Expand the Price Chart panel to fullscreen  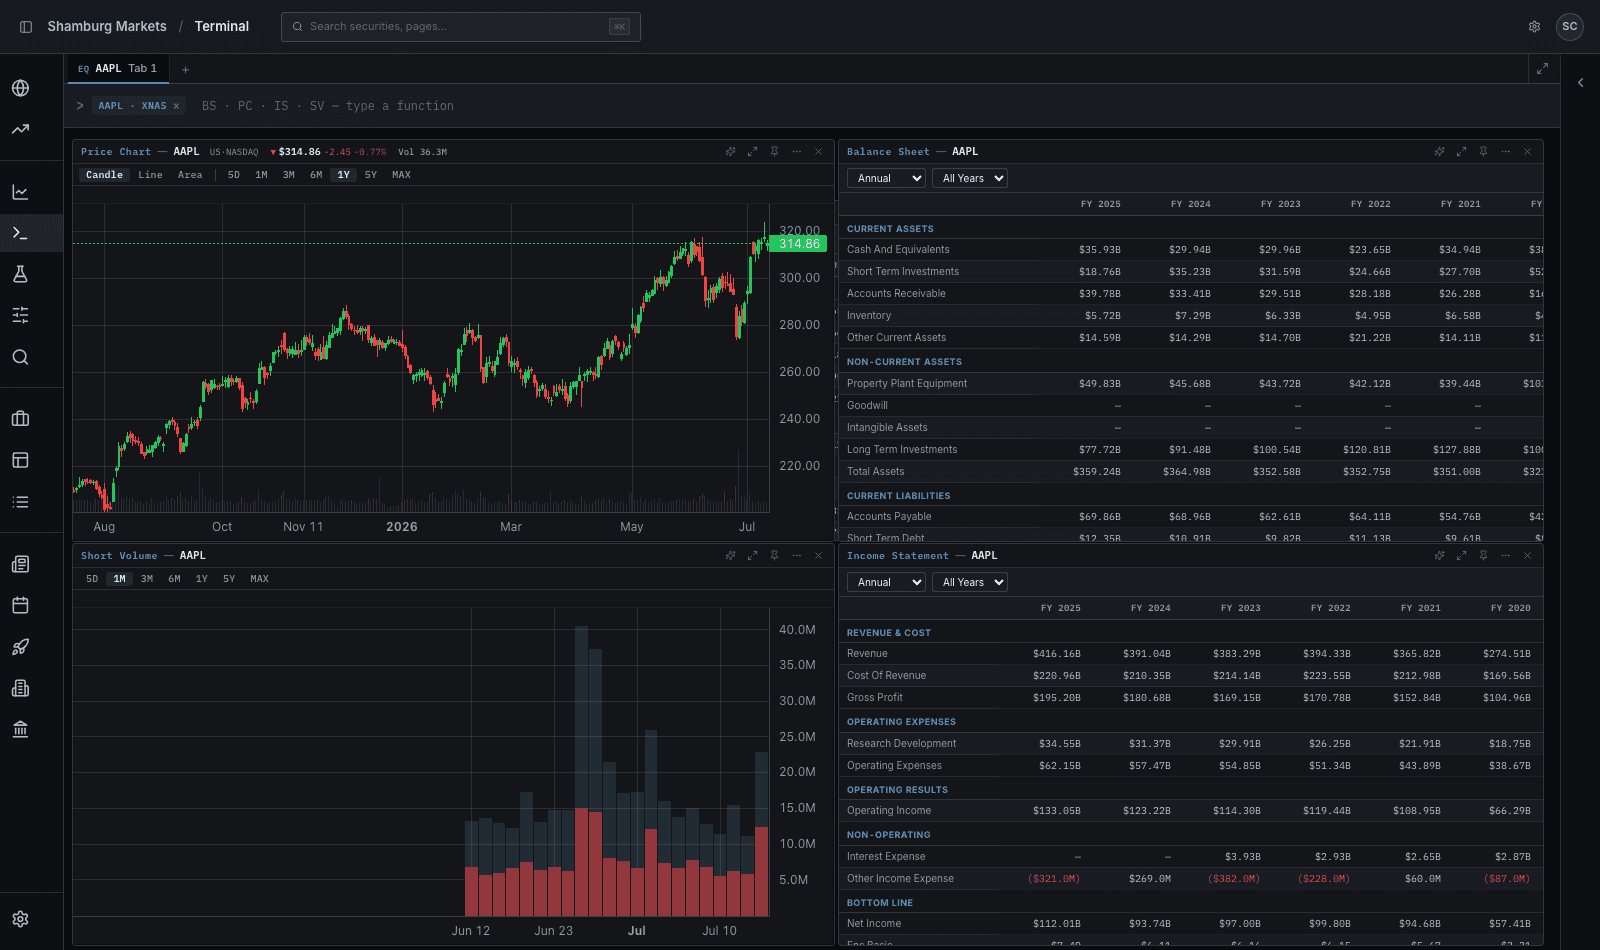pos(753,152)
